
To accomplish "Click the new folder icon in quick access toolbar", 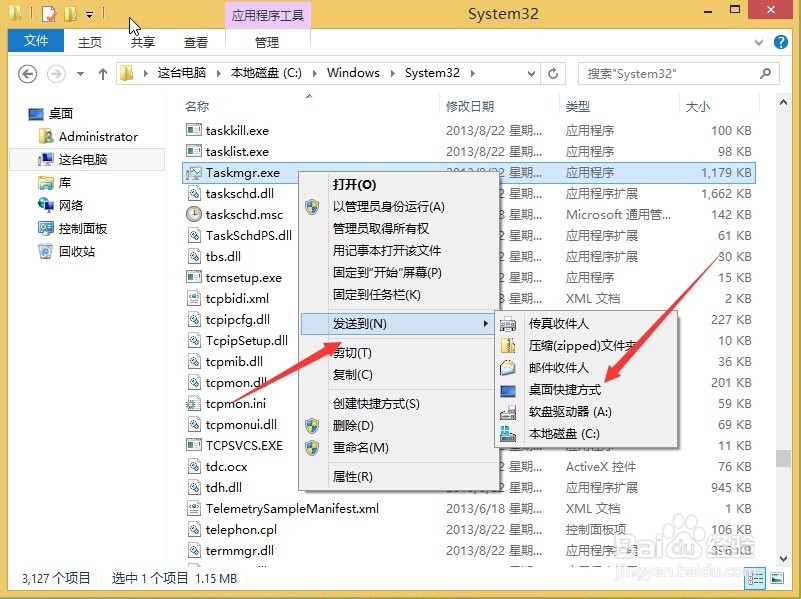I will point(70,13).
